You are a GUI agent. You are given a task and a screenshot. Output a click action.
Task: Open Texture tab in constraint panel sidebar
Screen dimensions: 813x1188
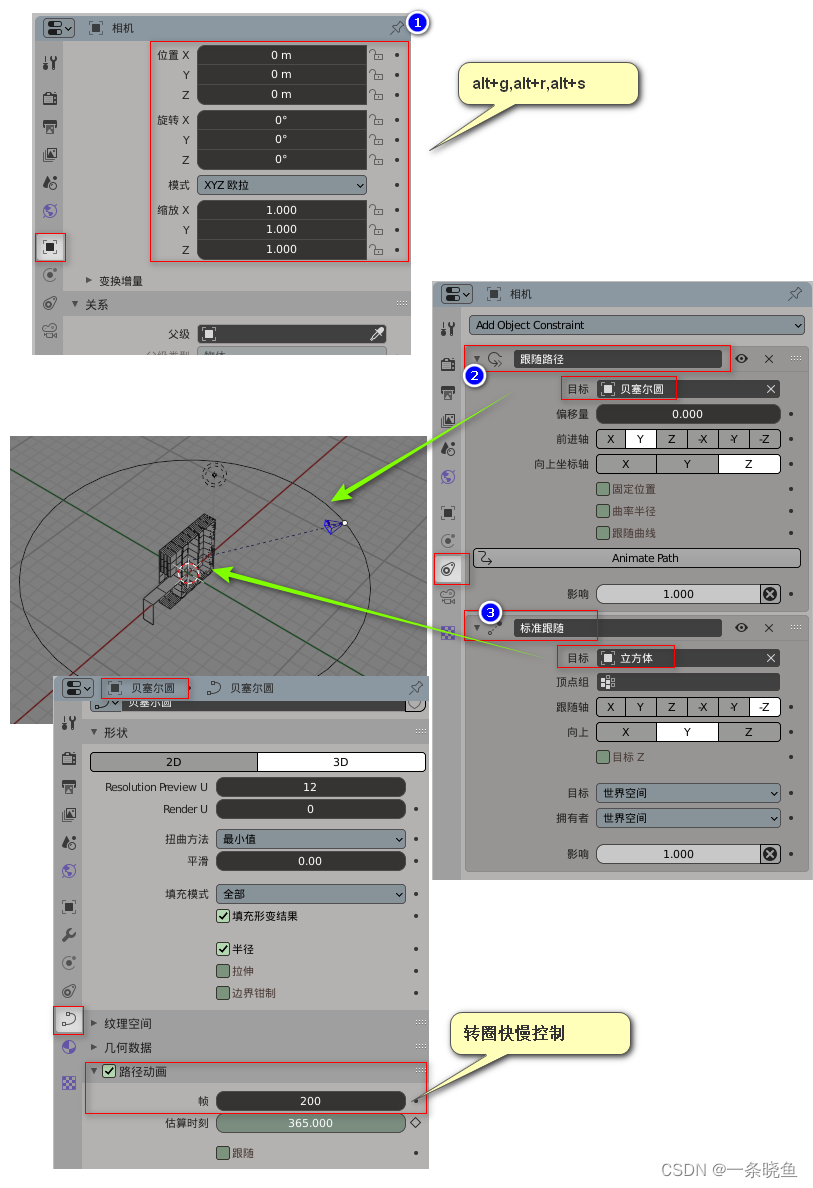pyautogui.click(x=449, y=633)
